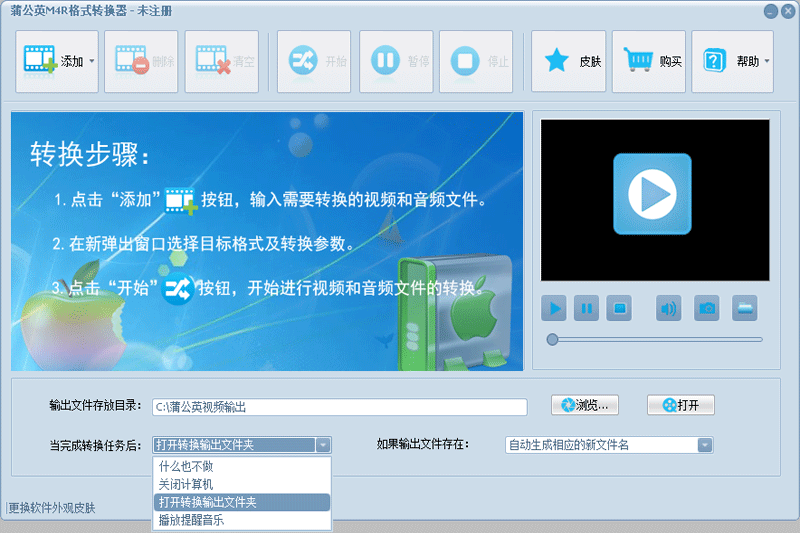Select 关闭计算机 from the list
The image size is (800, 533).
pyautogui.click(x=242, y=484)
